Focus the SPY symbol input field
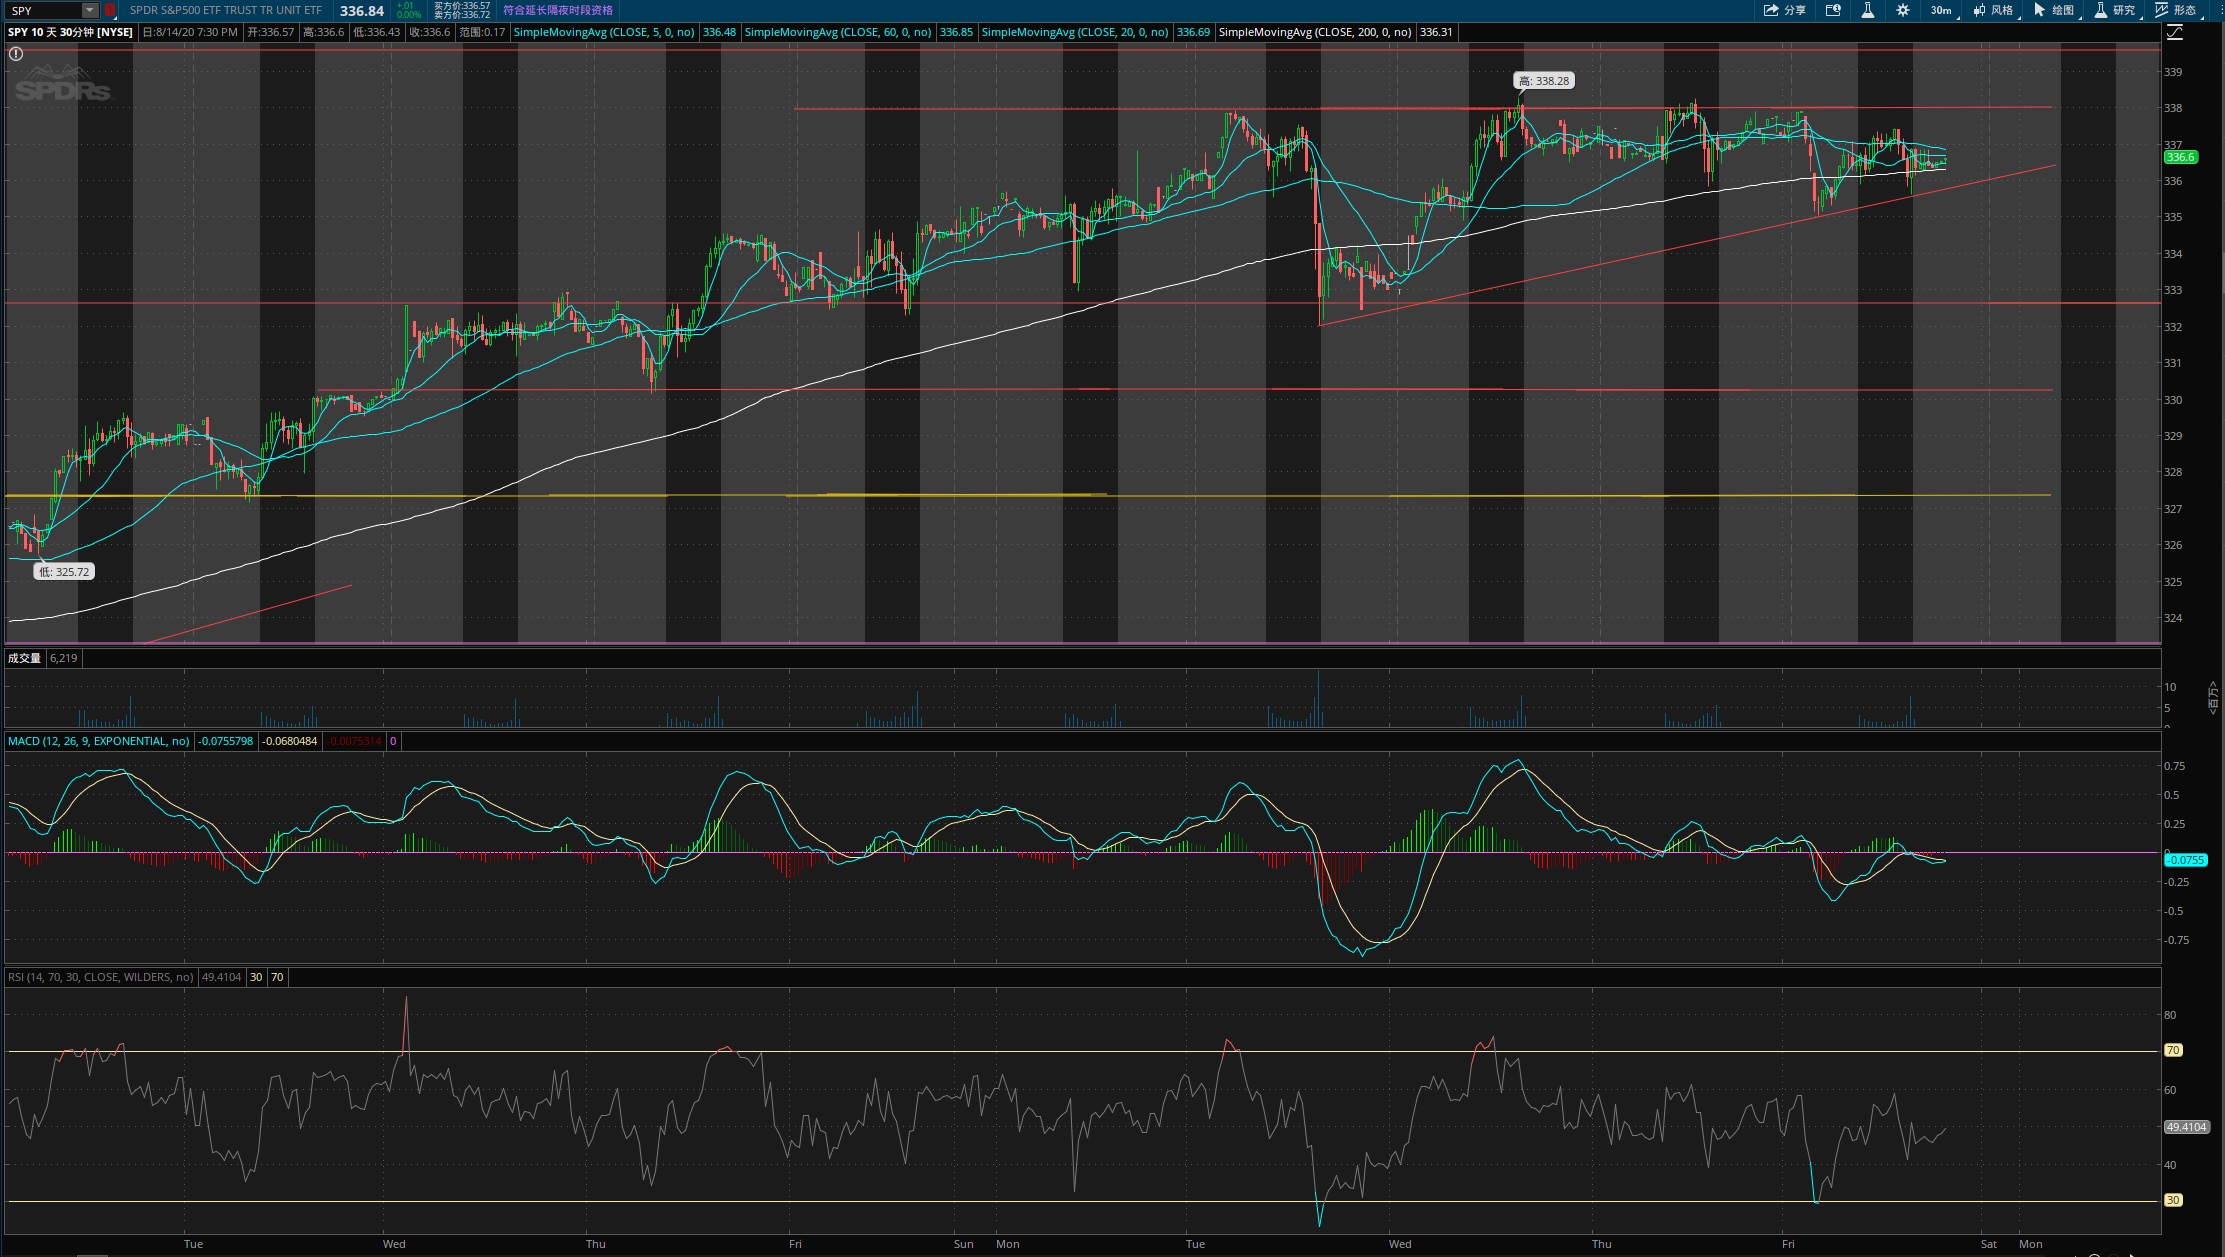The height and width of the screenshot is (1257, 2225). [44, 10]
